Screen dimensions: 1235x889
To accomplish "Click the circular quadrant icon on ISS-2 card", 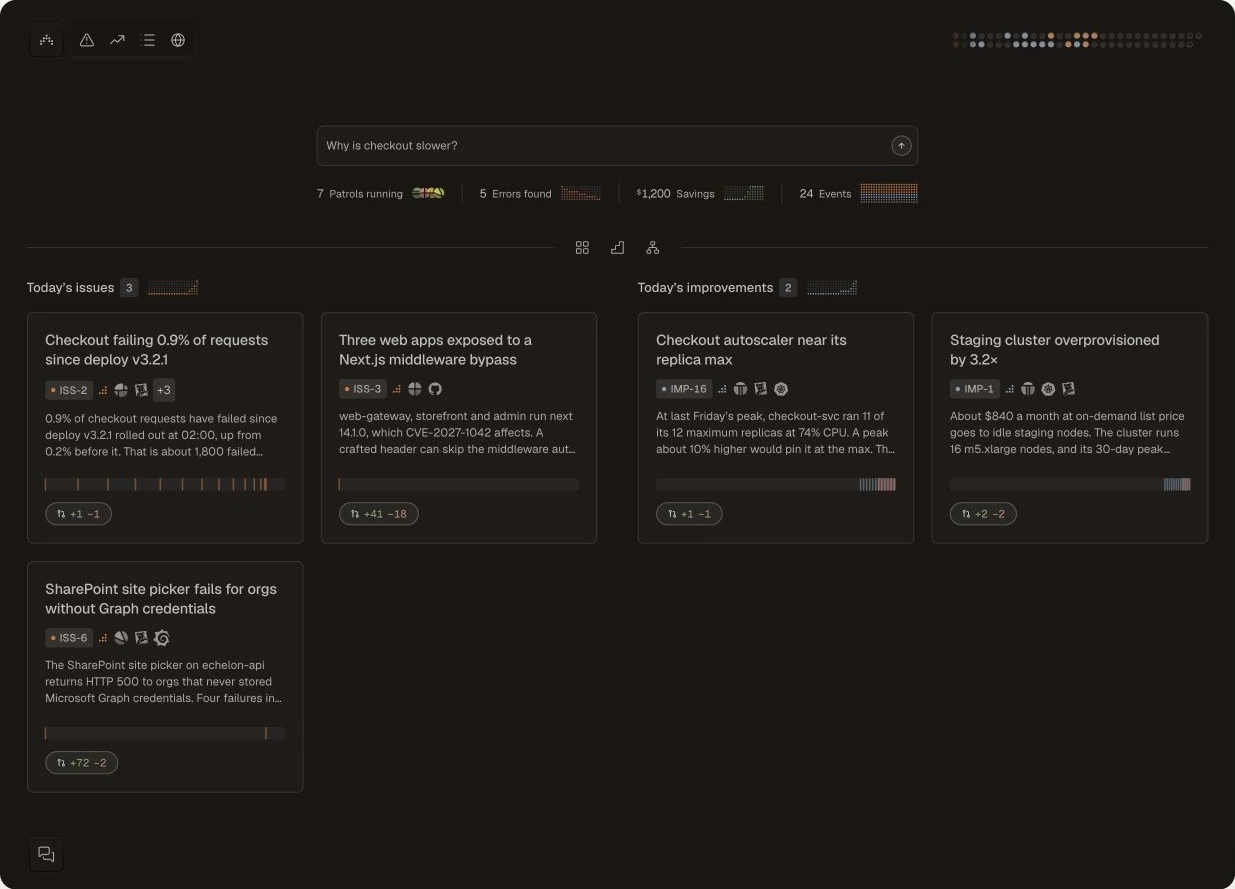I will [x=121, y=390].
